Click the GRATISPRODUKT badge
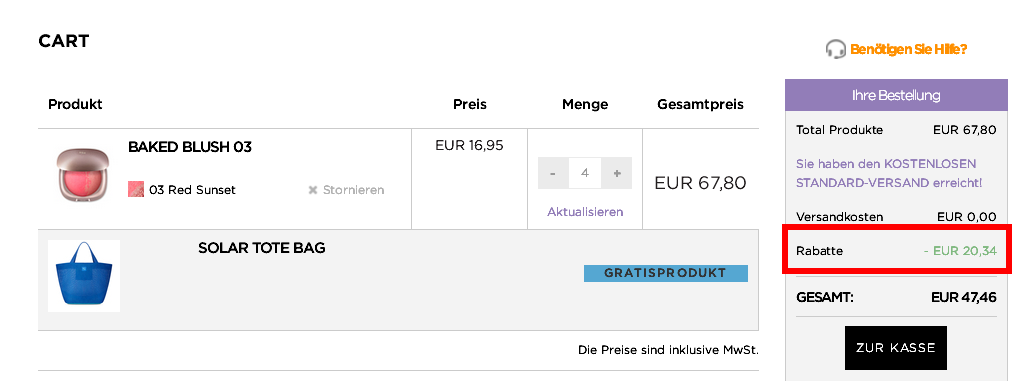 [x=665, y=273]
